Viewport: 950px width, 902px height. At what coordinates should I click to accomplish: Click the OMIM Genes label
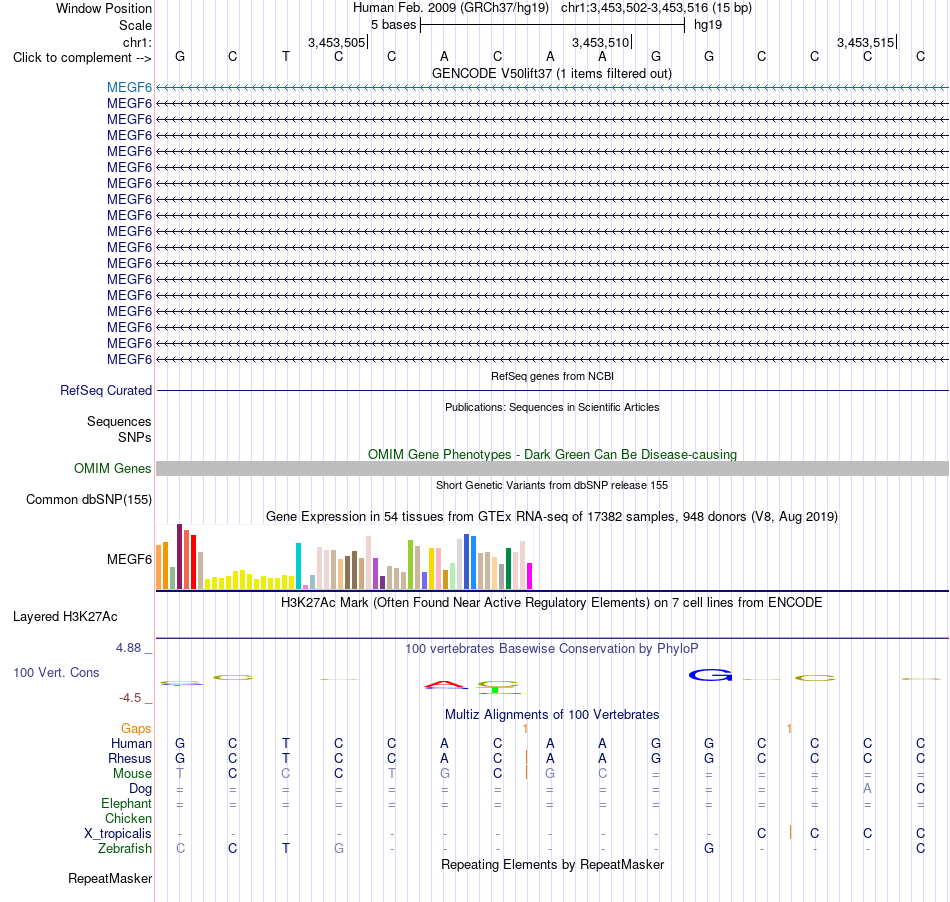pyautogui.click(x=112, y=468)
